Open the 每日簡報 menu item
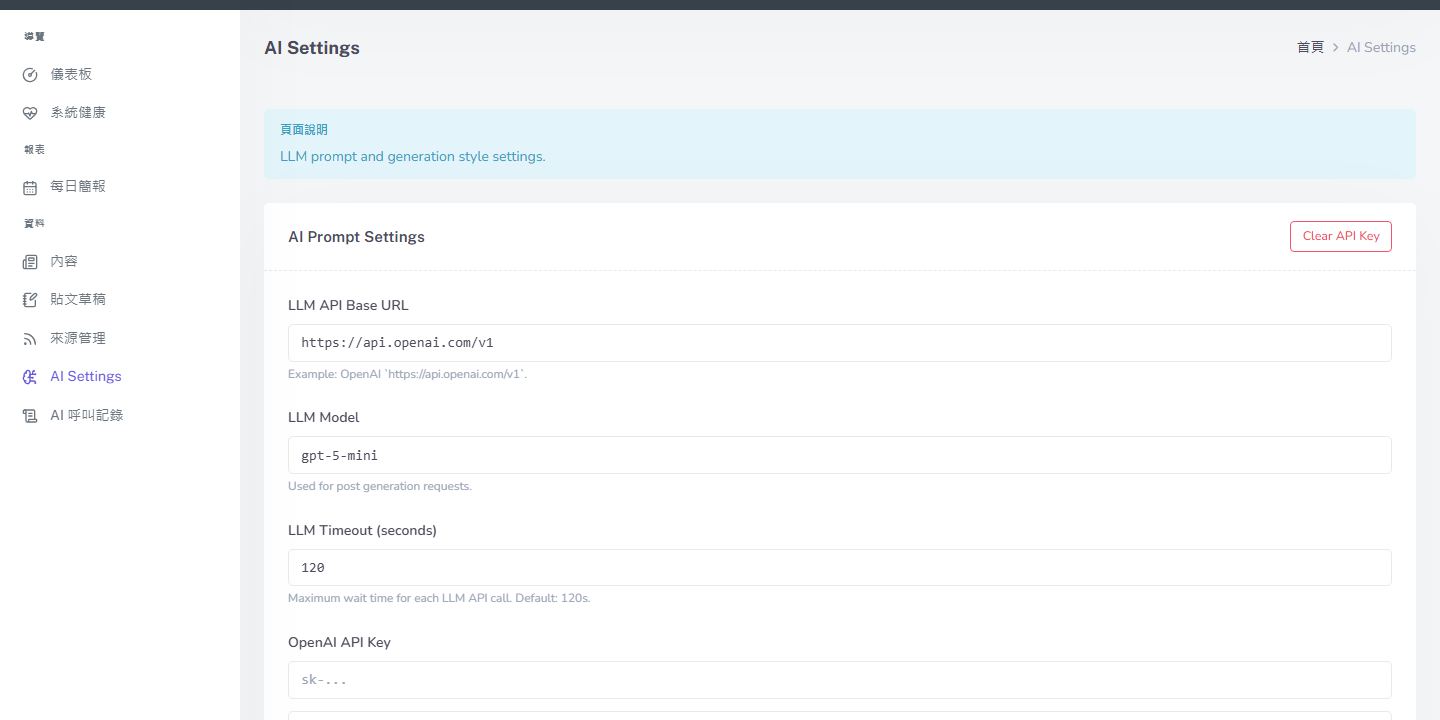 tap(78, 187)
